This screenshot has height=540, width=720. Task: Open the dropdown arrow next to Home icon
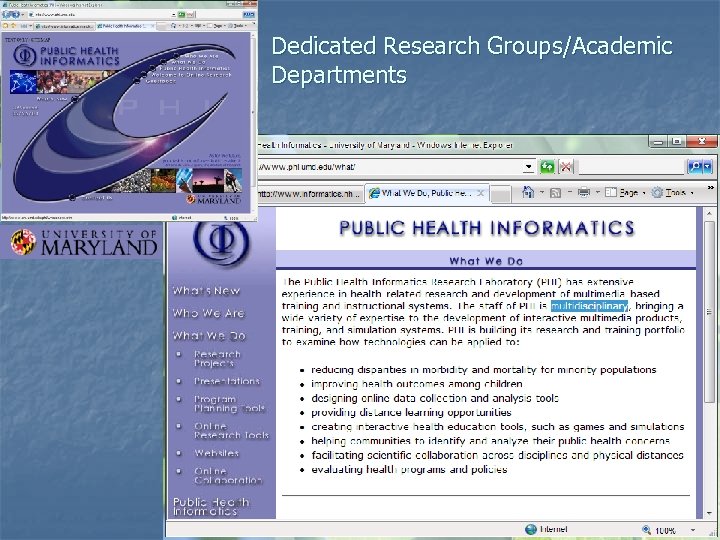point(541,192)
